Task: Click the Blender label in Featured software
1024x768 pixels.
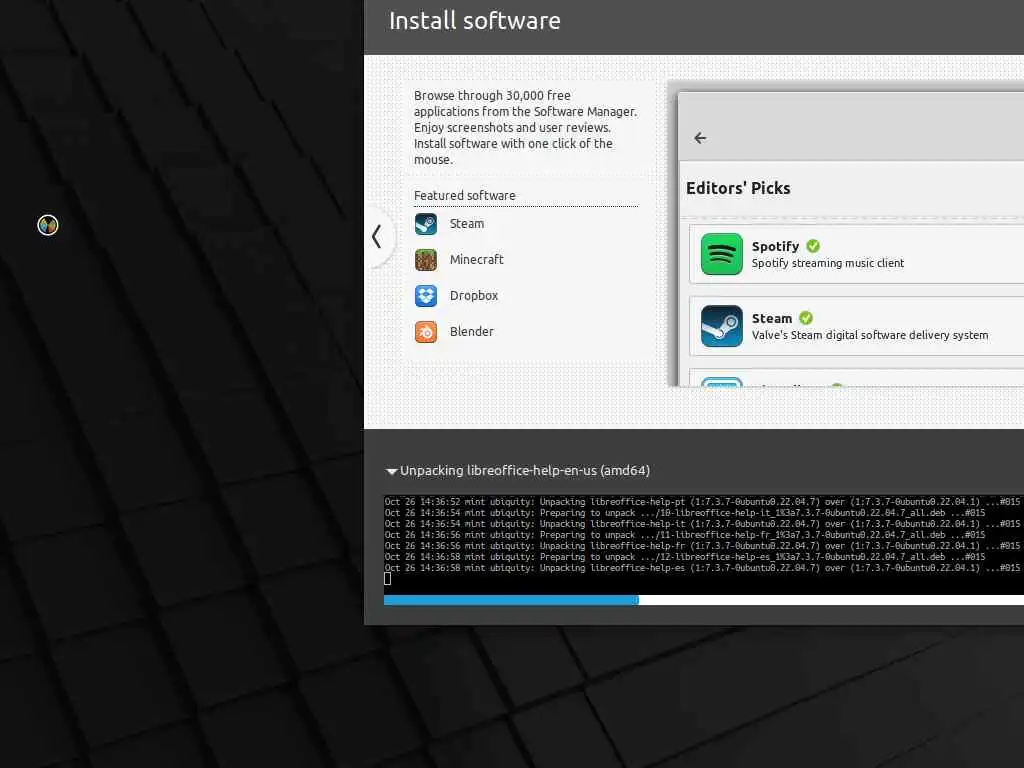Action: click(472, 331)
